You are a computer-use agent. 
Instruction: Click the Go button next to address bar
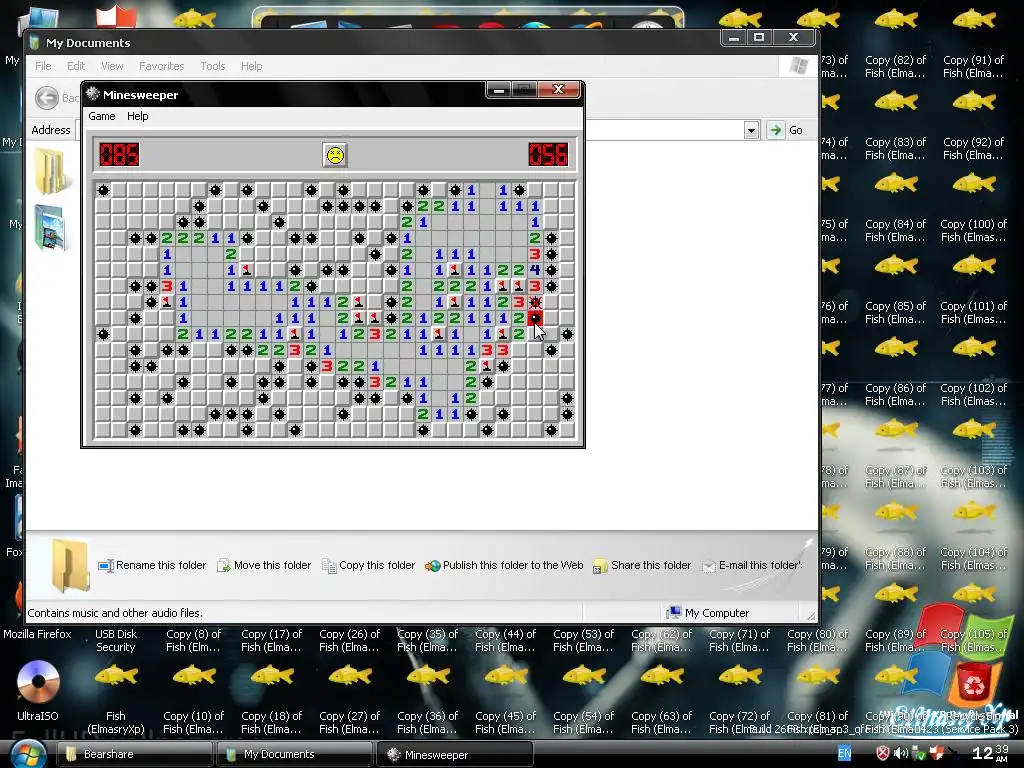pyautogui.click(x=786, y=130)
